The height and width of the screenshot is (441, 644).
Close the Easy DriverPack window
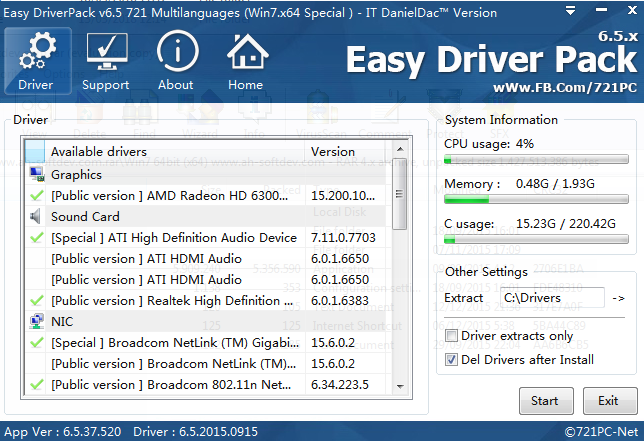632,10
